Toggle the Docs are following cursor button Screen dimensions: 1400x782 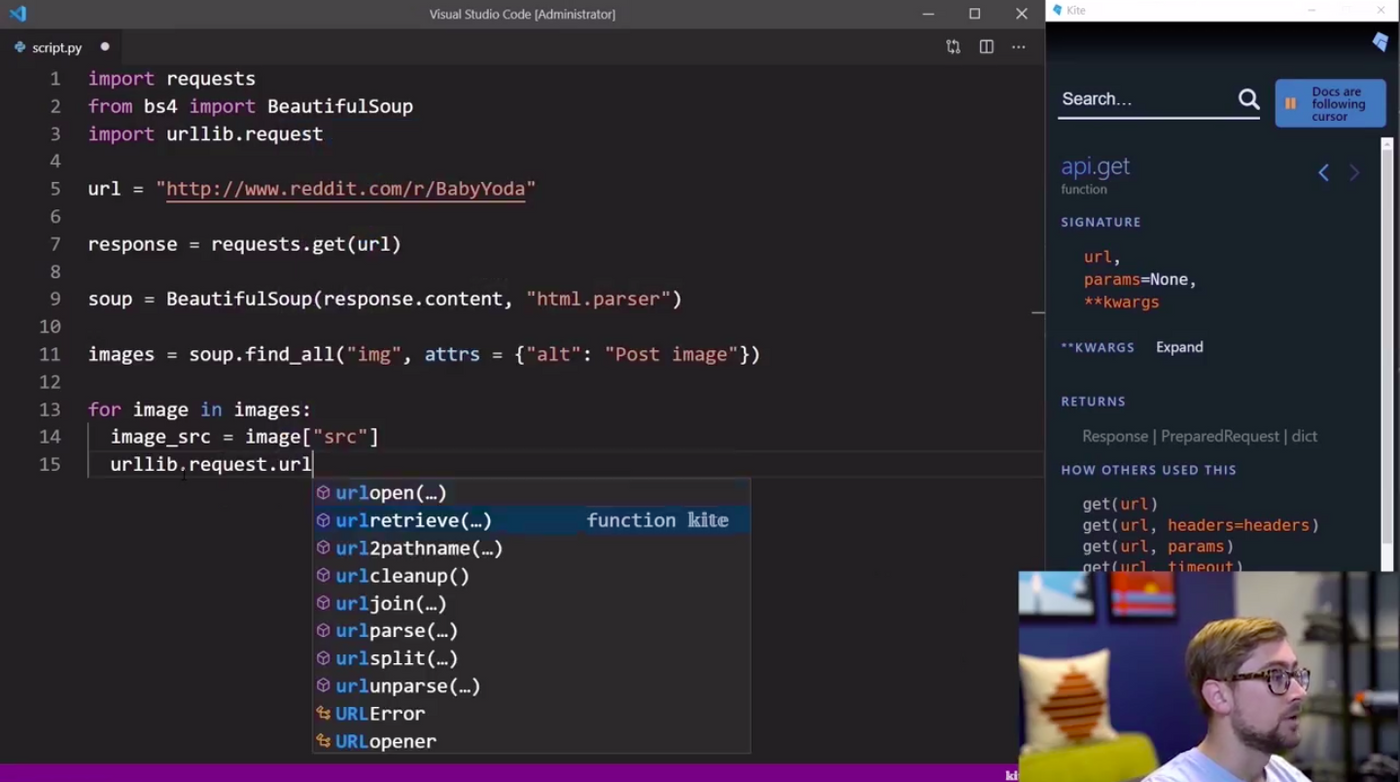[1329, 104]
